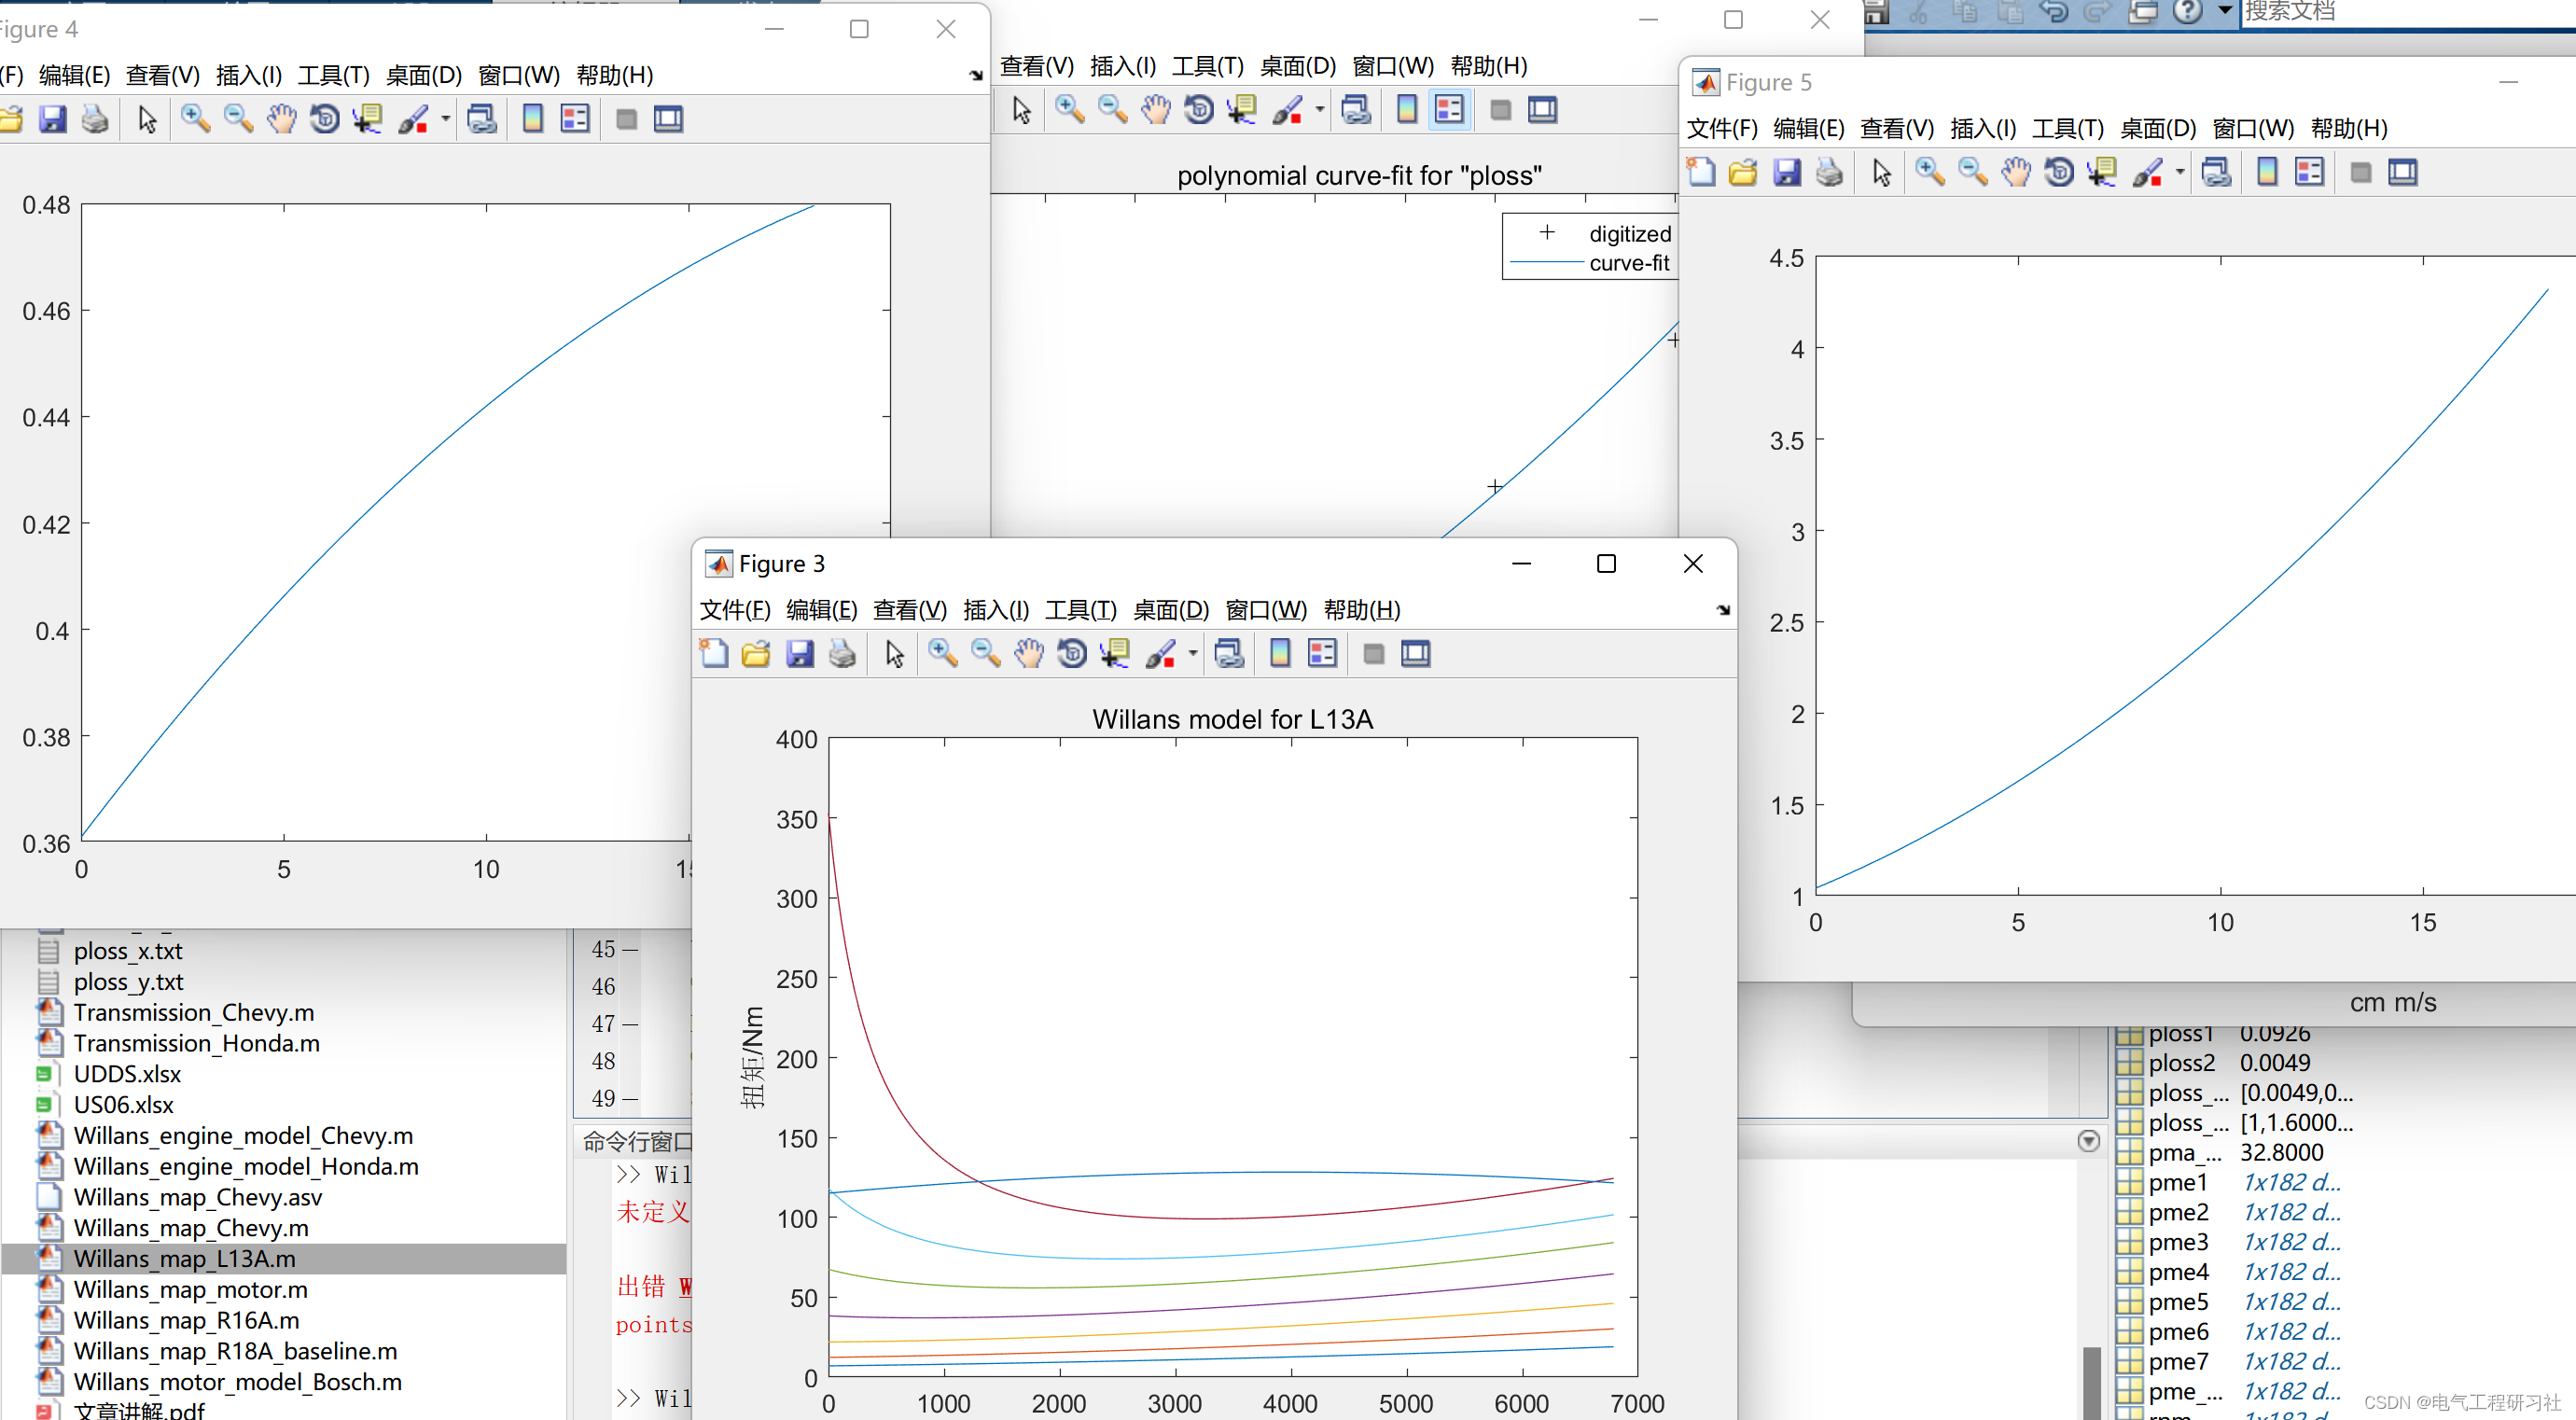This screenshot has width=2576, height=1420.
Task: Select Willans_map_motor.m in file browser
Action: coord(190,1289)
